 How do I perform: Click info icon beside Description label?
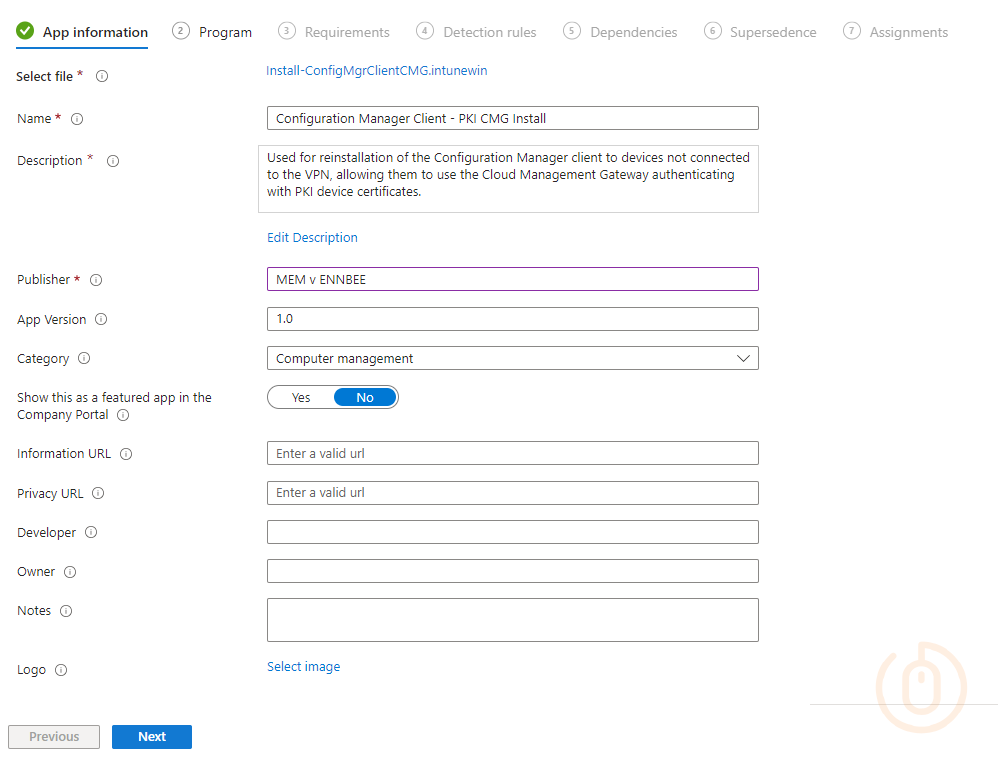point(113,161)
